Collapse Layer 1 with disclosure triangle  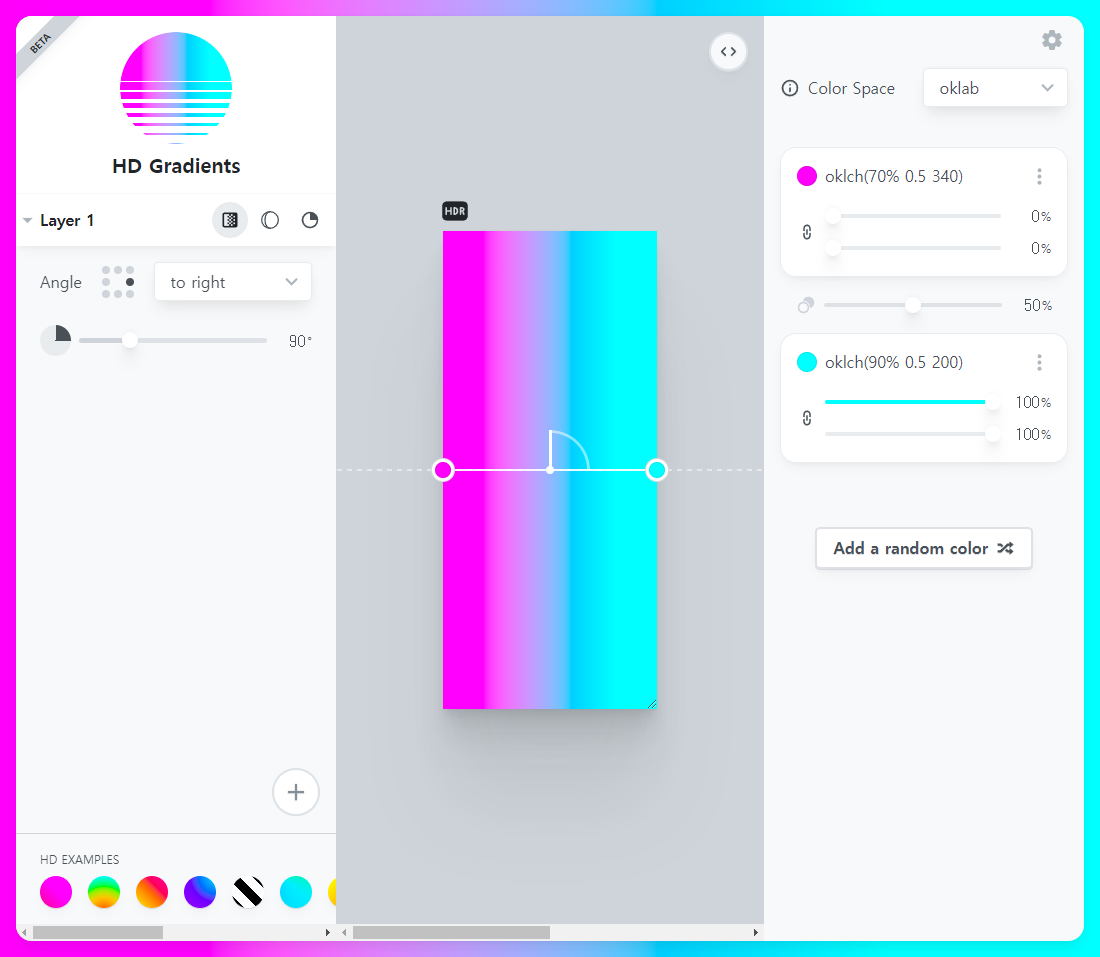click(27, 220)
